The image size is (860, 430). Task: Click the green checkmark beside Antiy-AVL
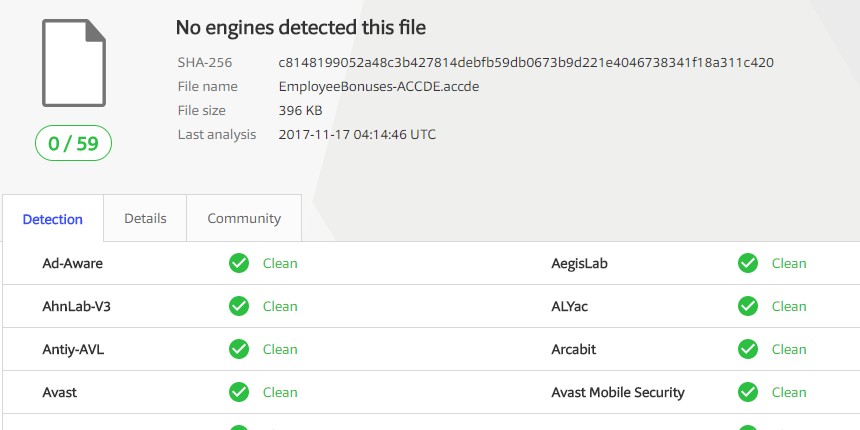click(239, 349)
